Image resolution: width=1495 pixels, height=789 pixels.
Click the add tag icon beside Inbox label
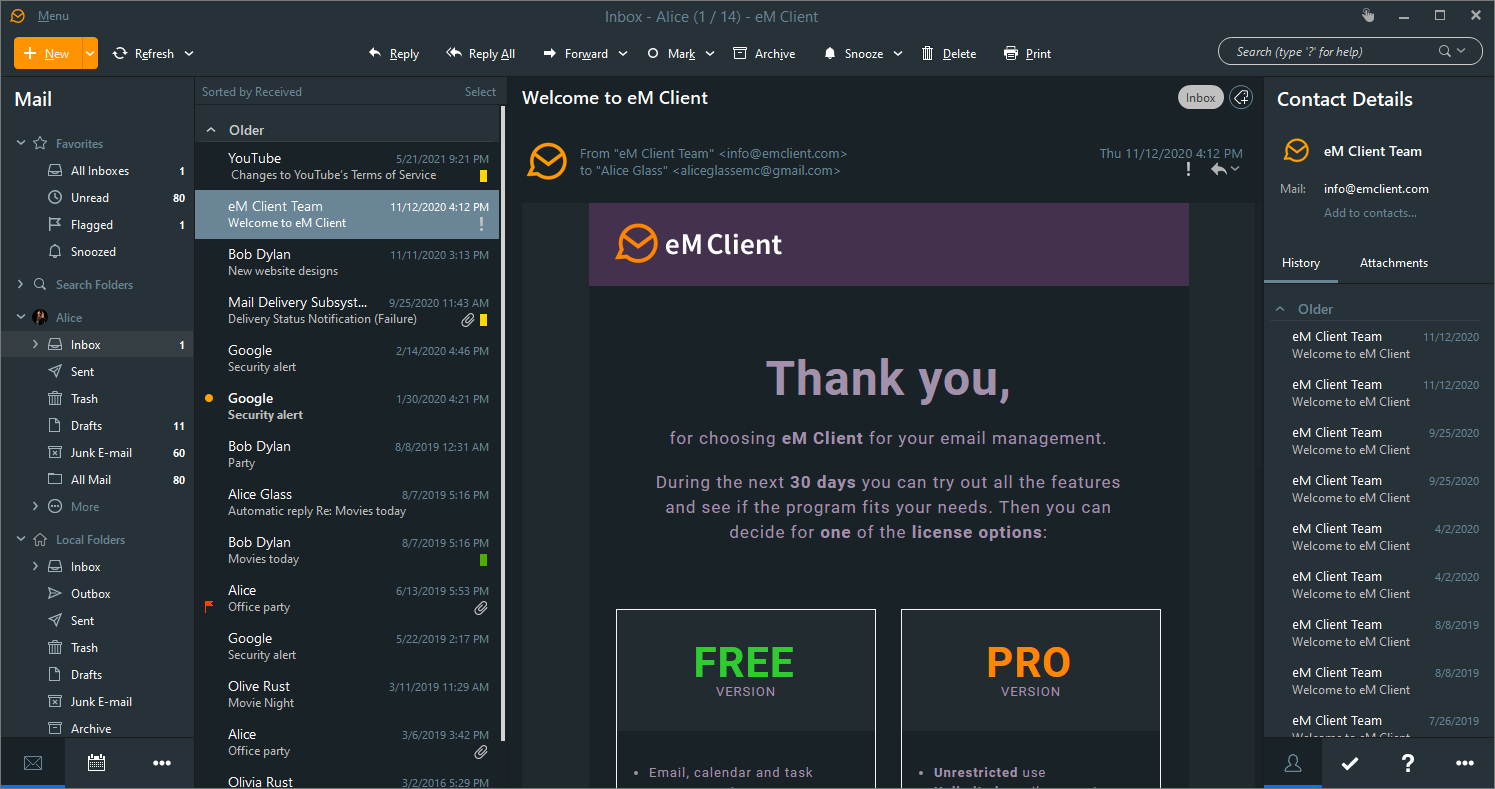point(1241,97)
